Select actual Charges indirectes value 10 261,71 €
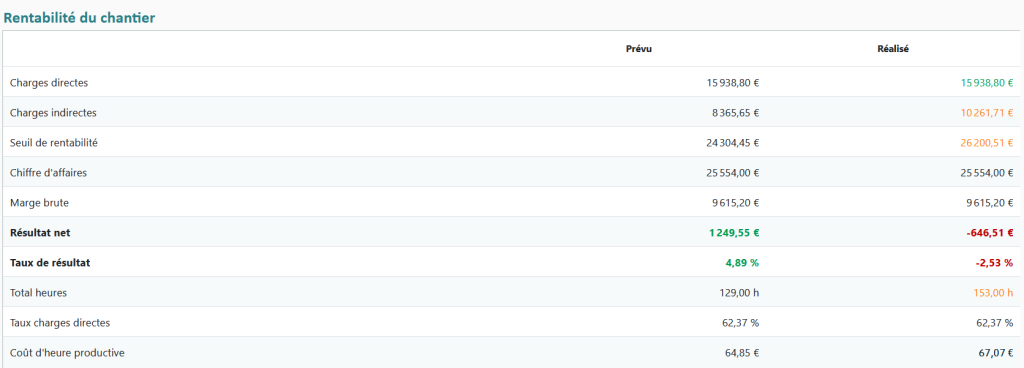Screen dimensions: 1024x368 (x=987, y=113)
